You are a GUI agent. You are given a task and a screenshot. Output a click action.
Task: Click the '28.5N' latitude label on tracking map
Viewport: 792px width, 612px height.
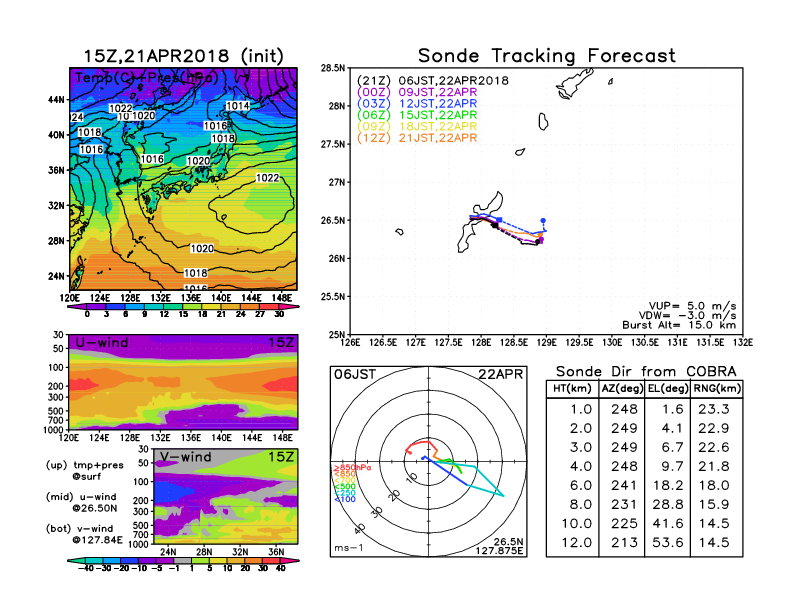click(x=334, y=68)
